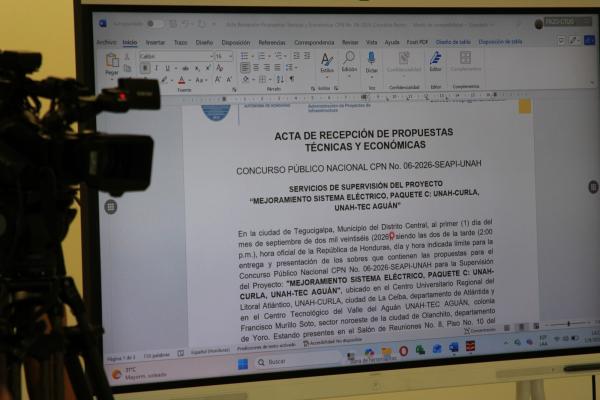Open the Windows Start menu
Screen dimensions: 600x400
click(x=243, y=364)
